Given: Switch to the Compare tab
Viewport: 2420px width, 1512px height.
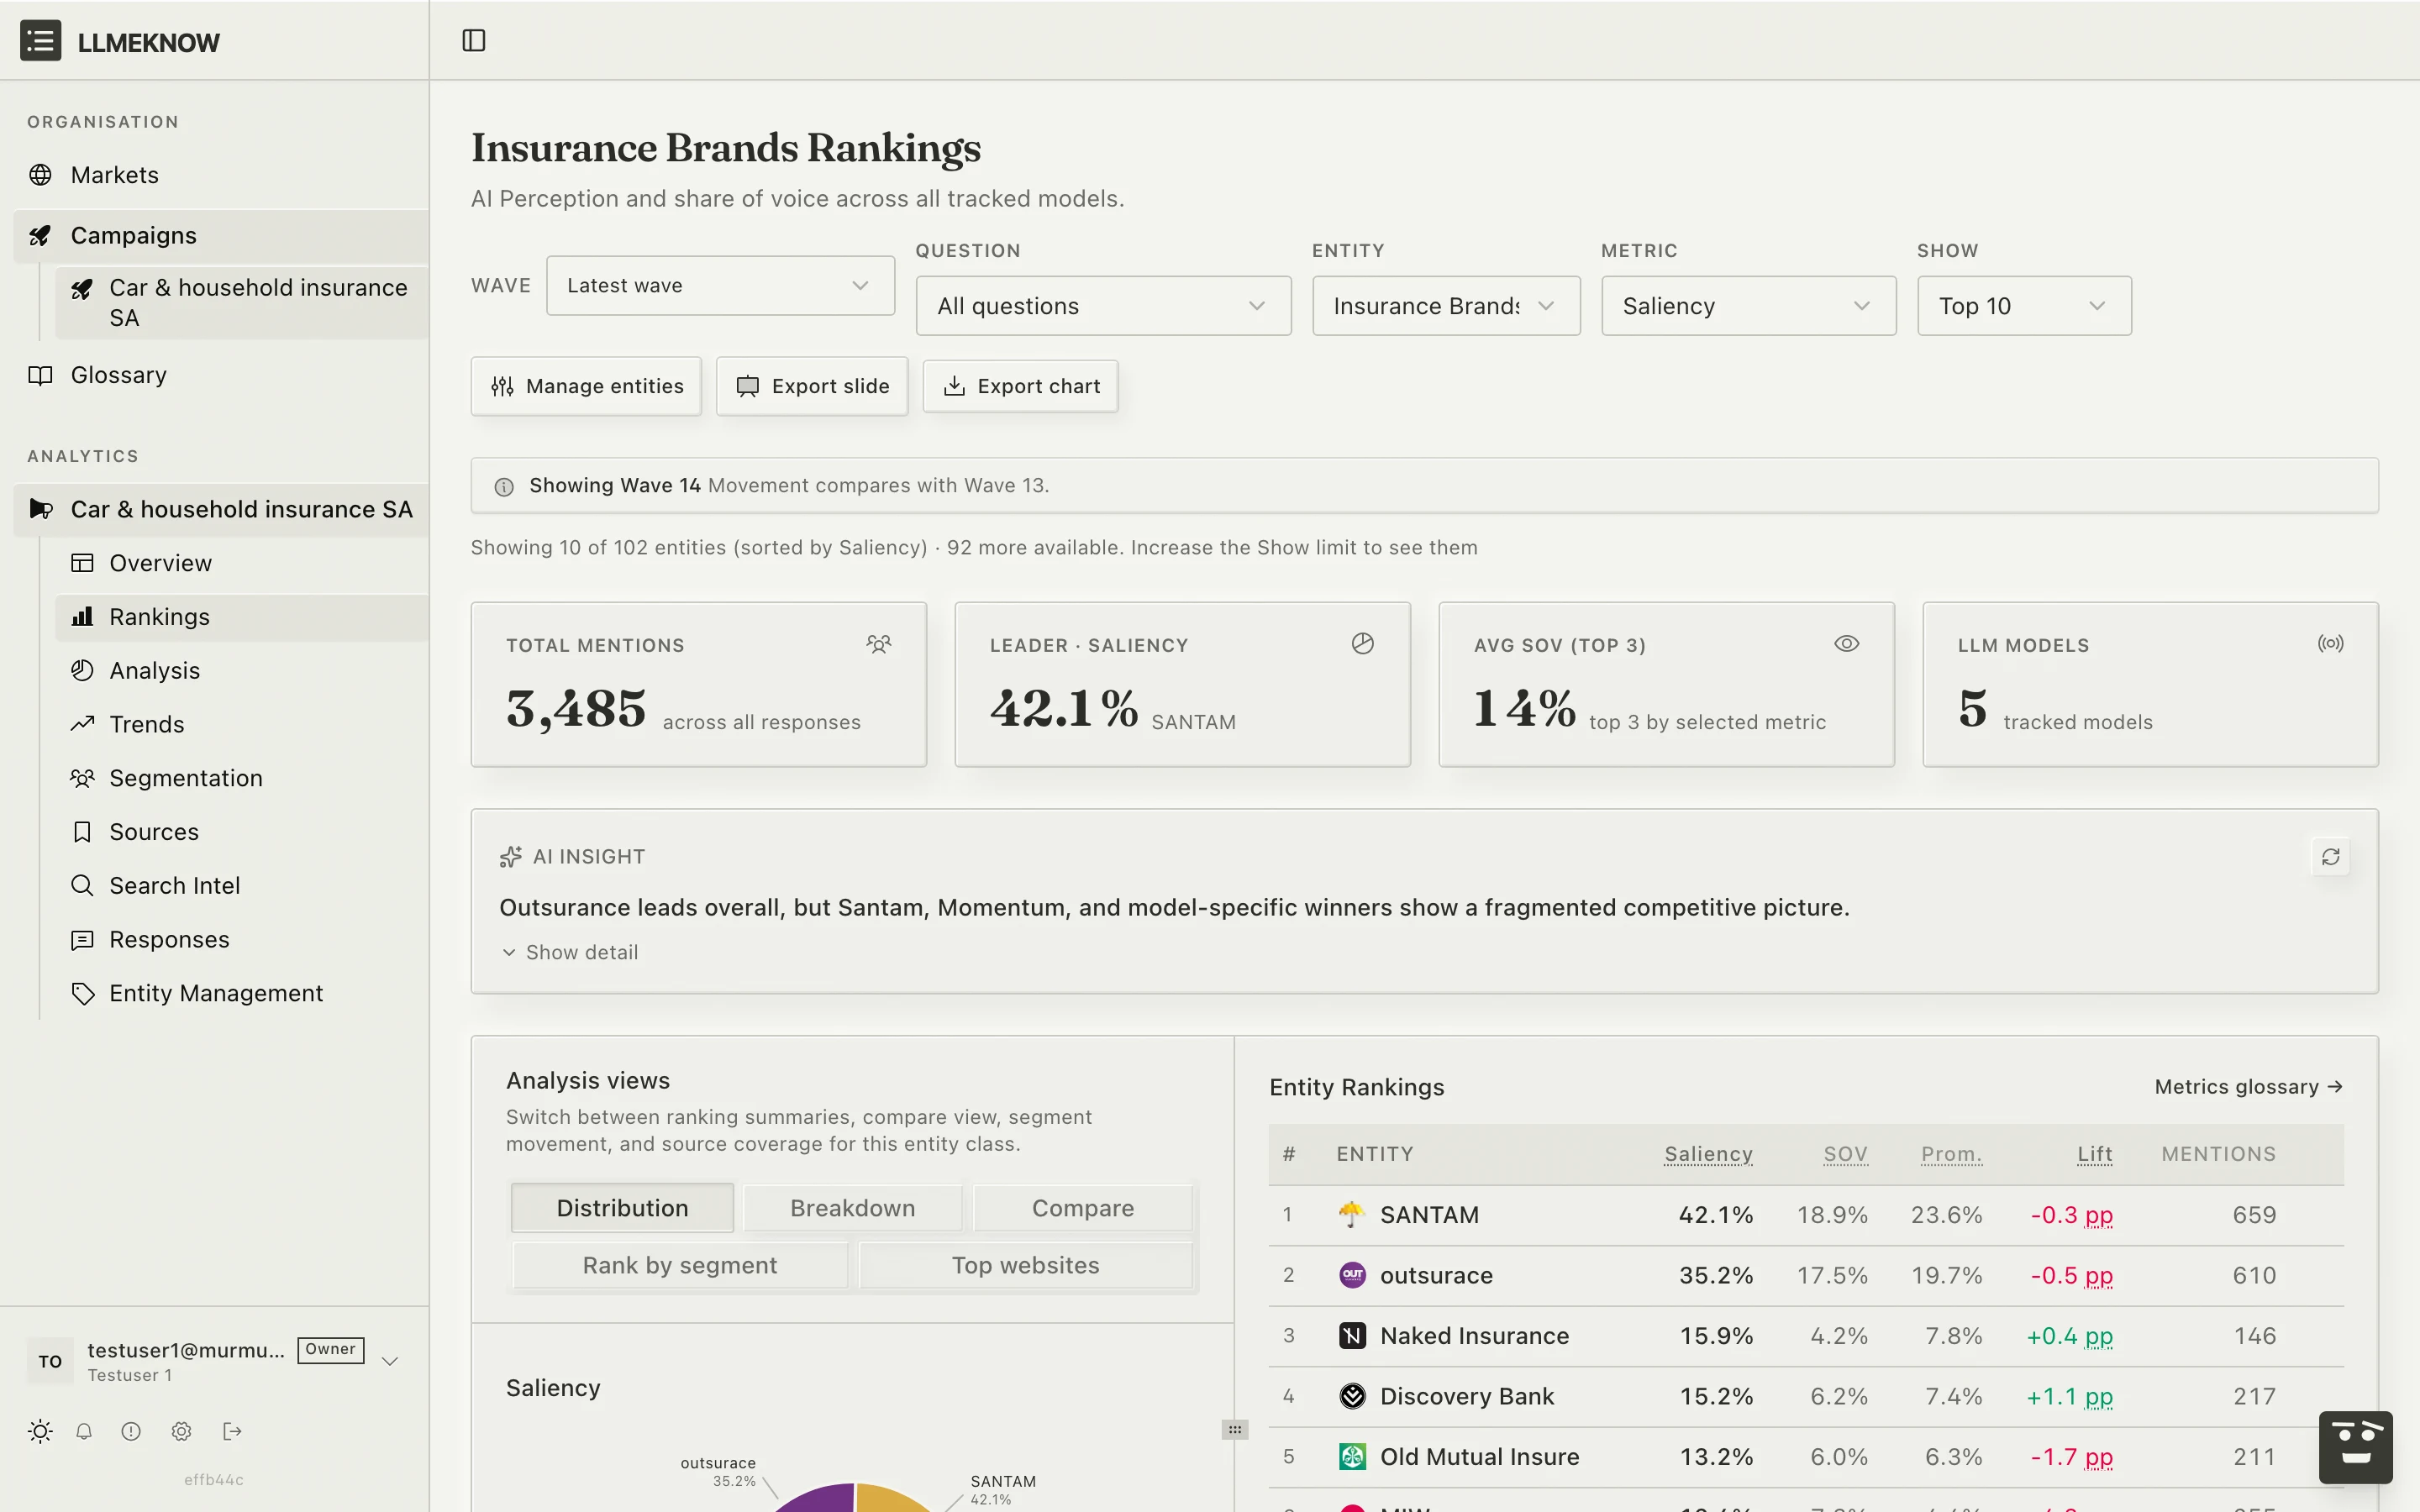Looking at the screenshot, I should pyautogui.click(x=1083, y=1208).
